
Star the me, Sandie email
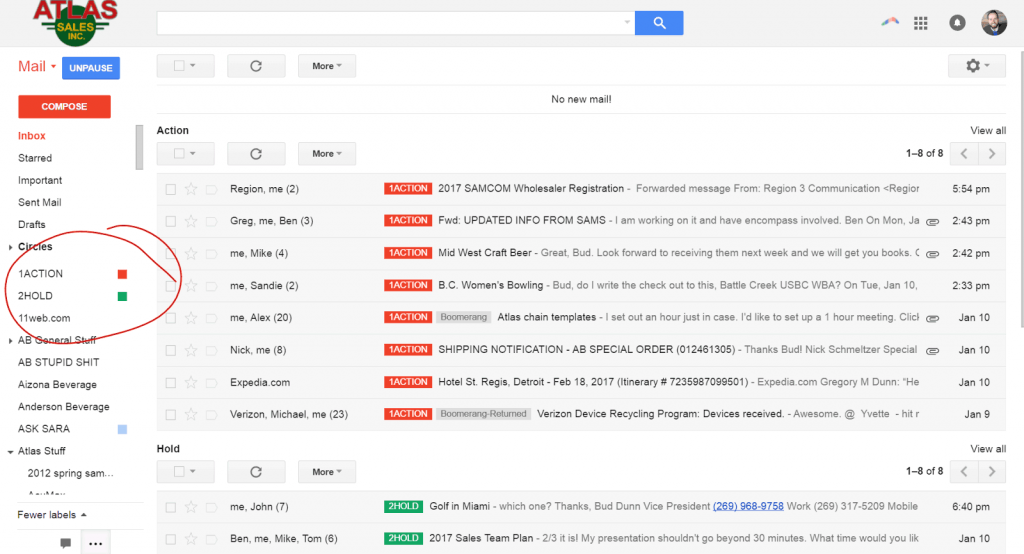click(x=191, y=285)
